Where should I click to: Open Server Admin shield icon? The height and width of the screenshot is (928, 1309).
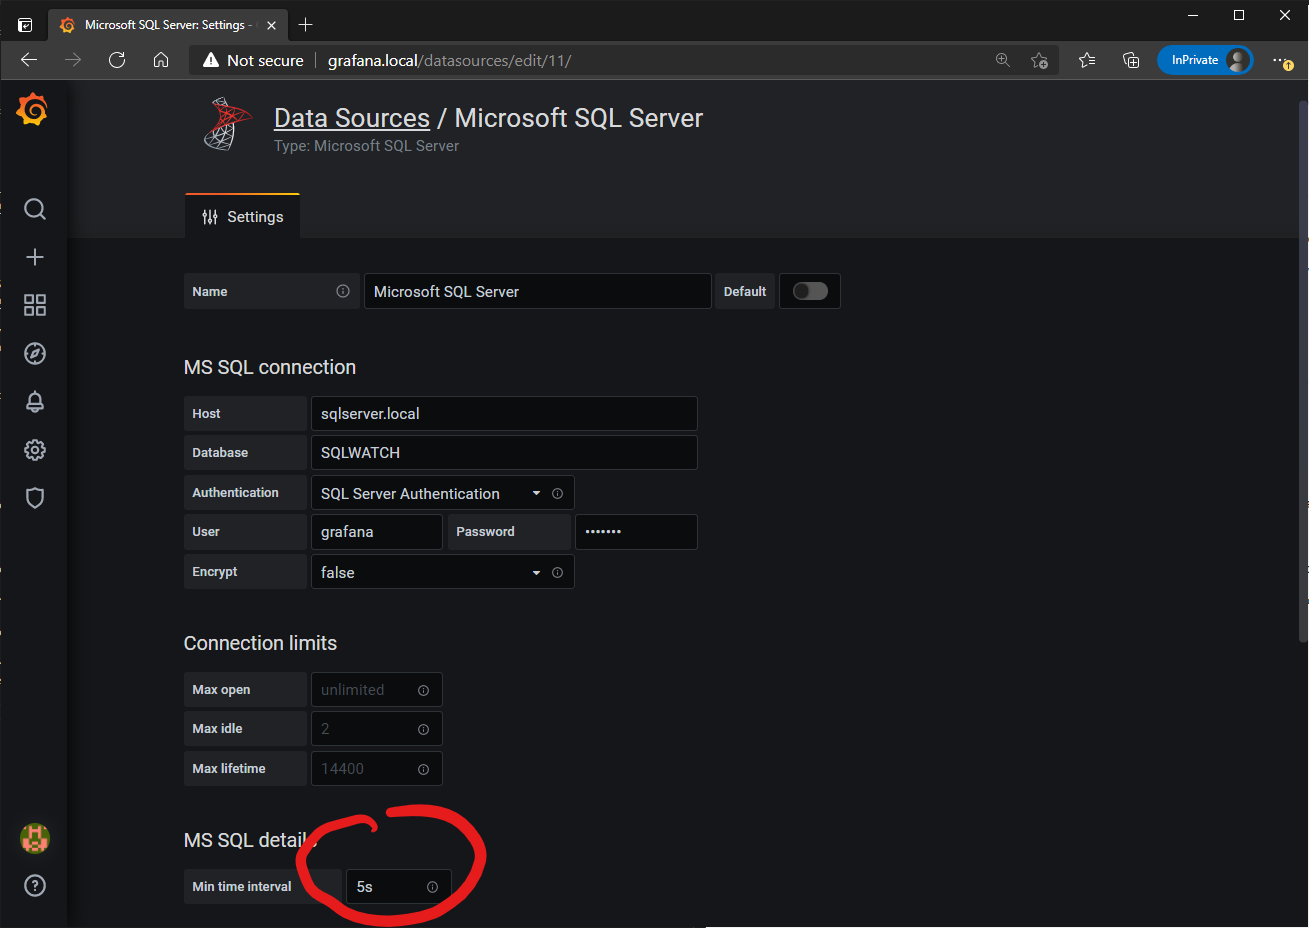click(35, 498)
